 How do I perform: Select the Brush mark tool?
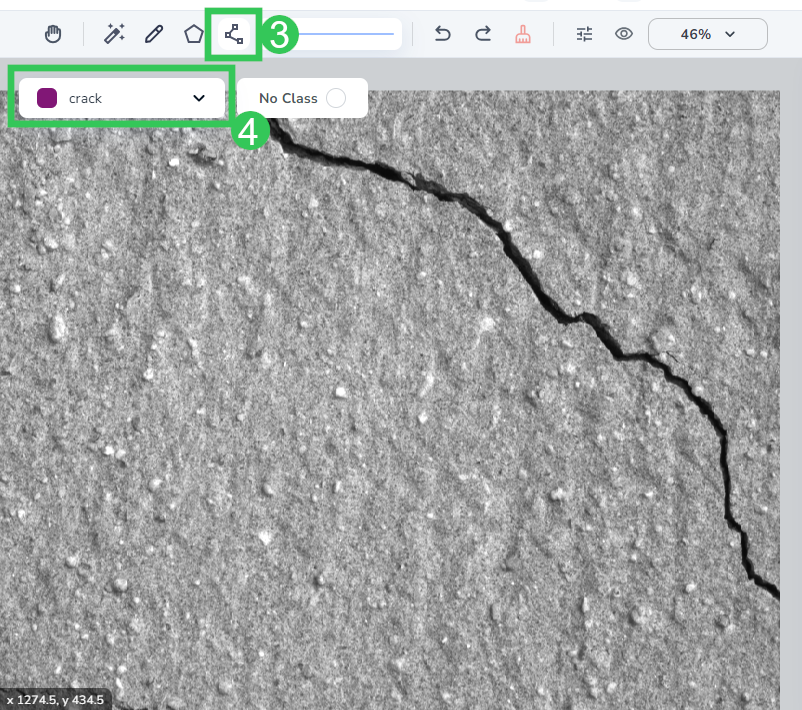[524, 33]
